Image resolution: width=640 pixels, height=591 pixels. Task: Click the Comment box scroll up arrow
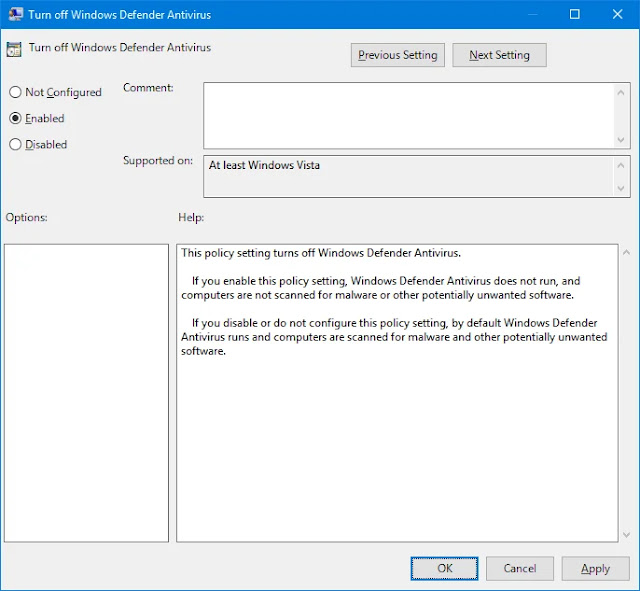click(621, 93)
